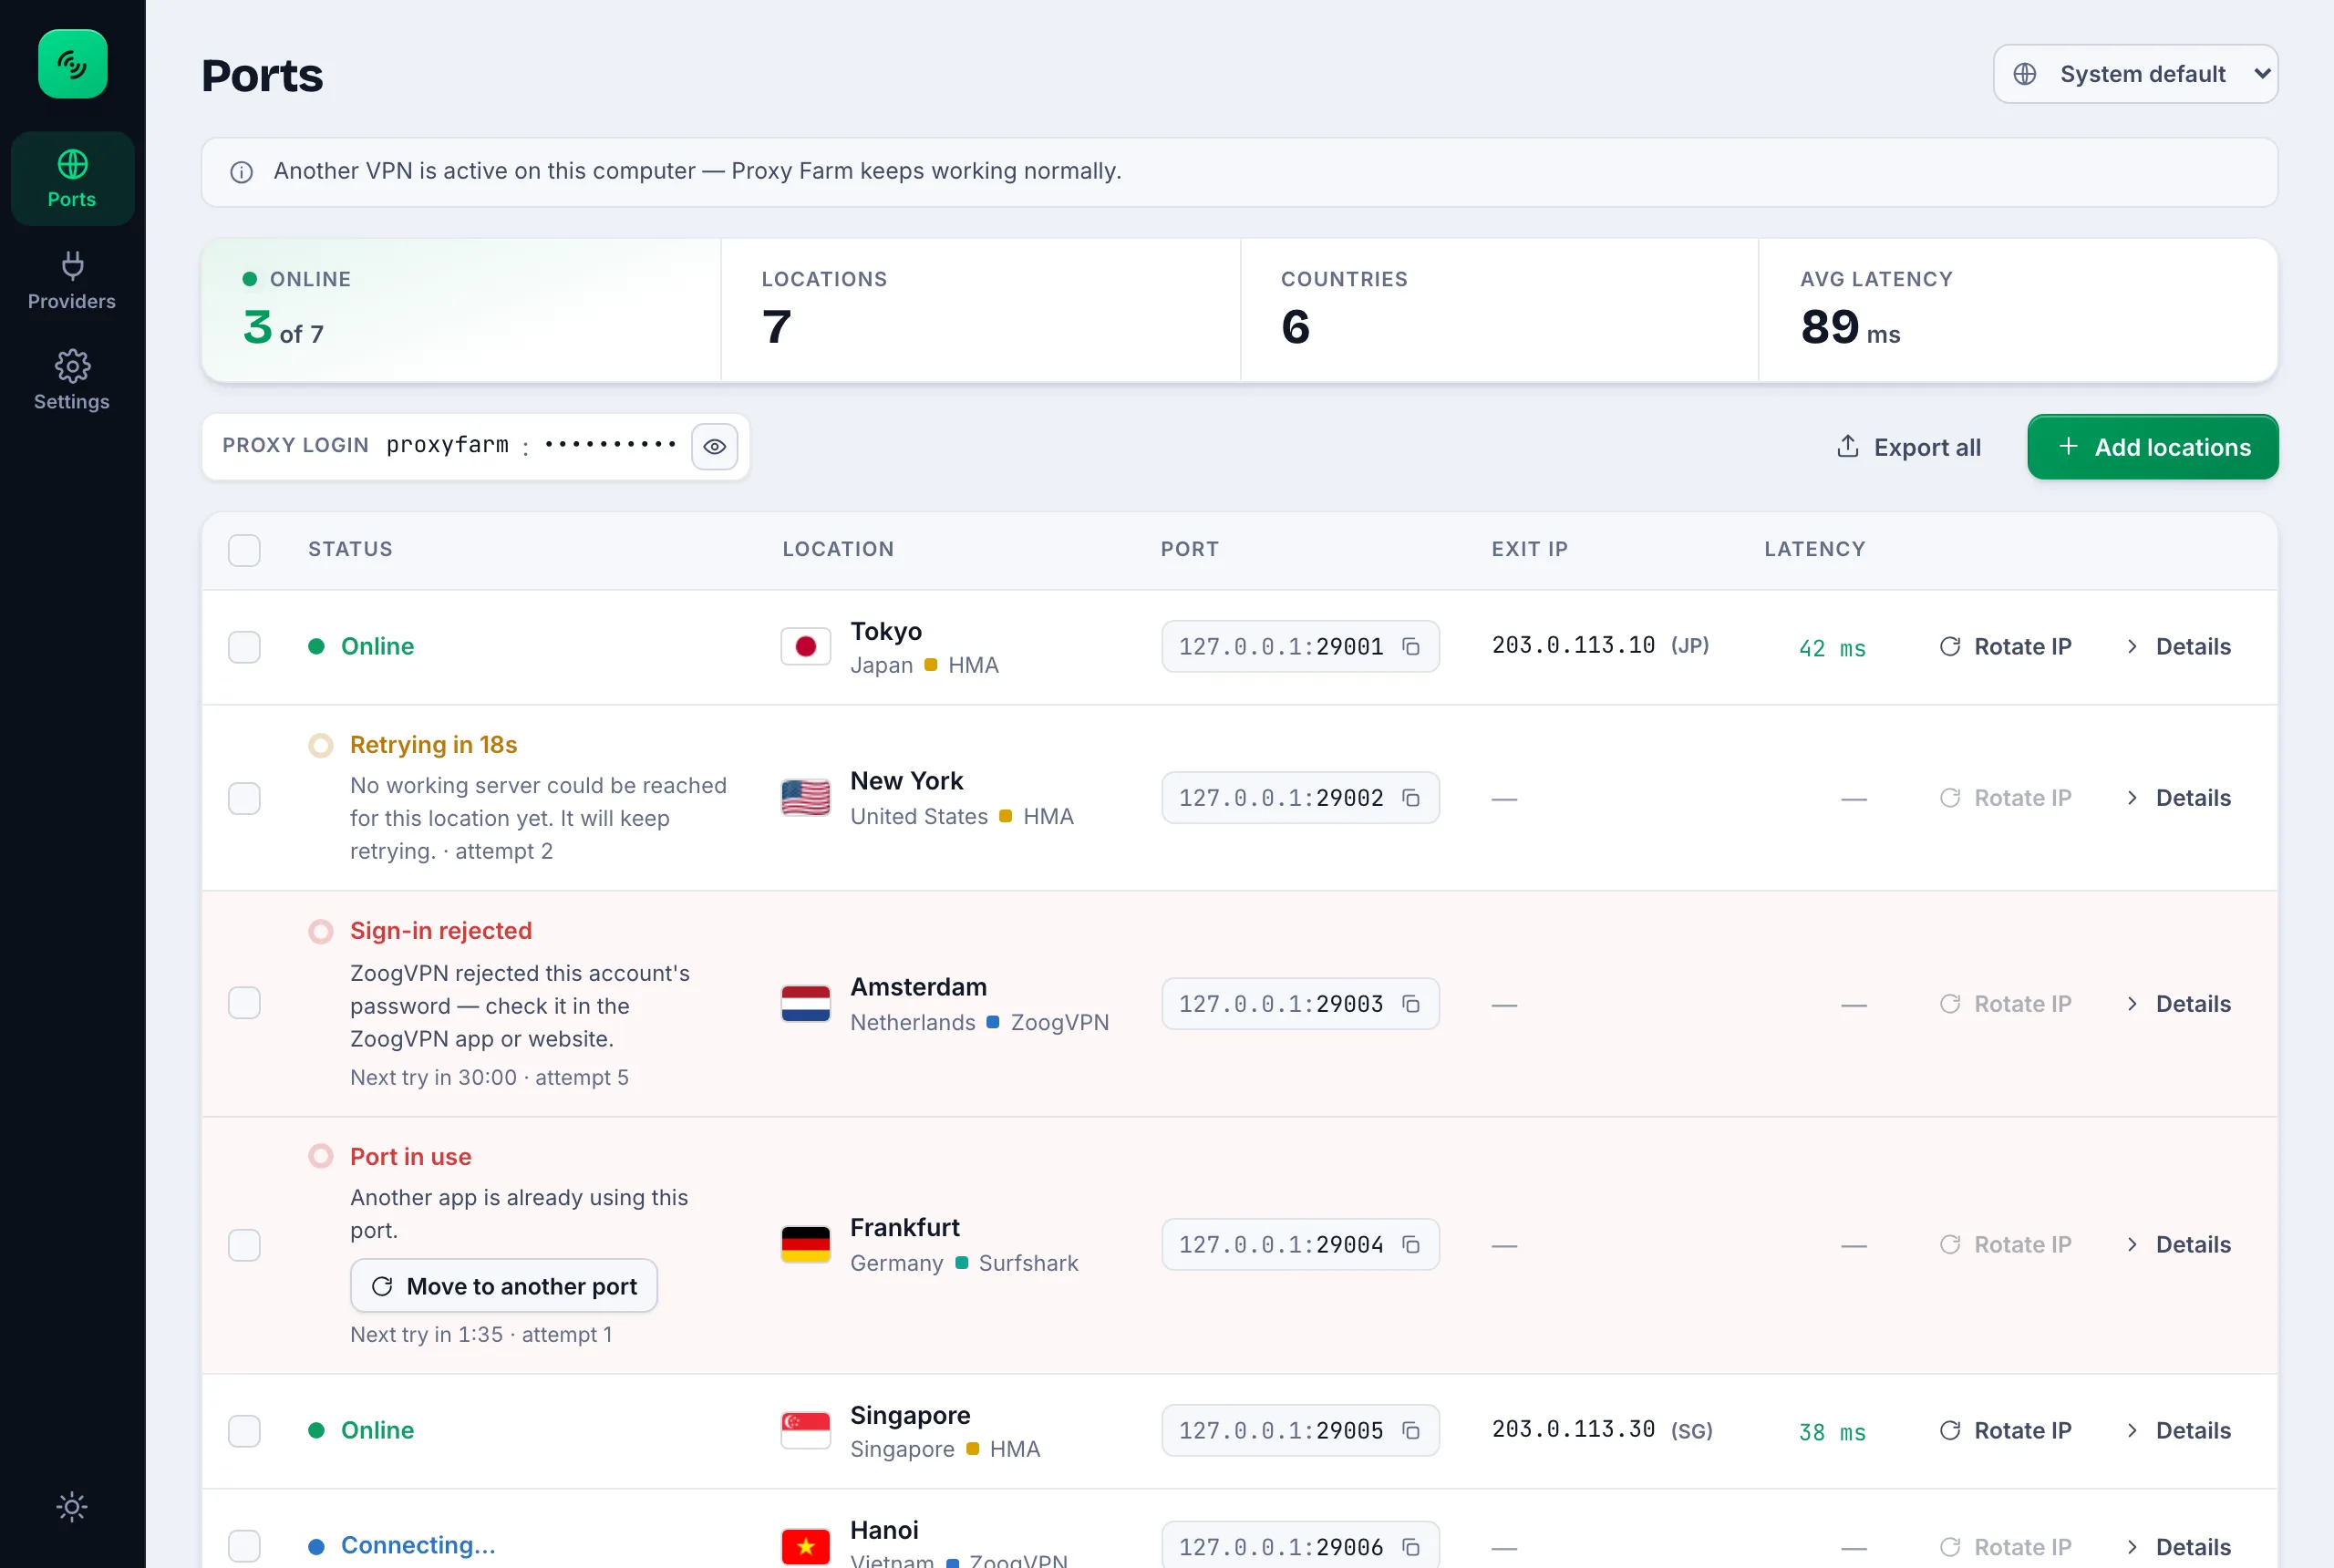Screen dimensions: 2334x1568
Task: Check the Singapore row checkbox
Action: [x=244, y=1431]
